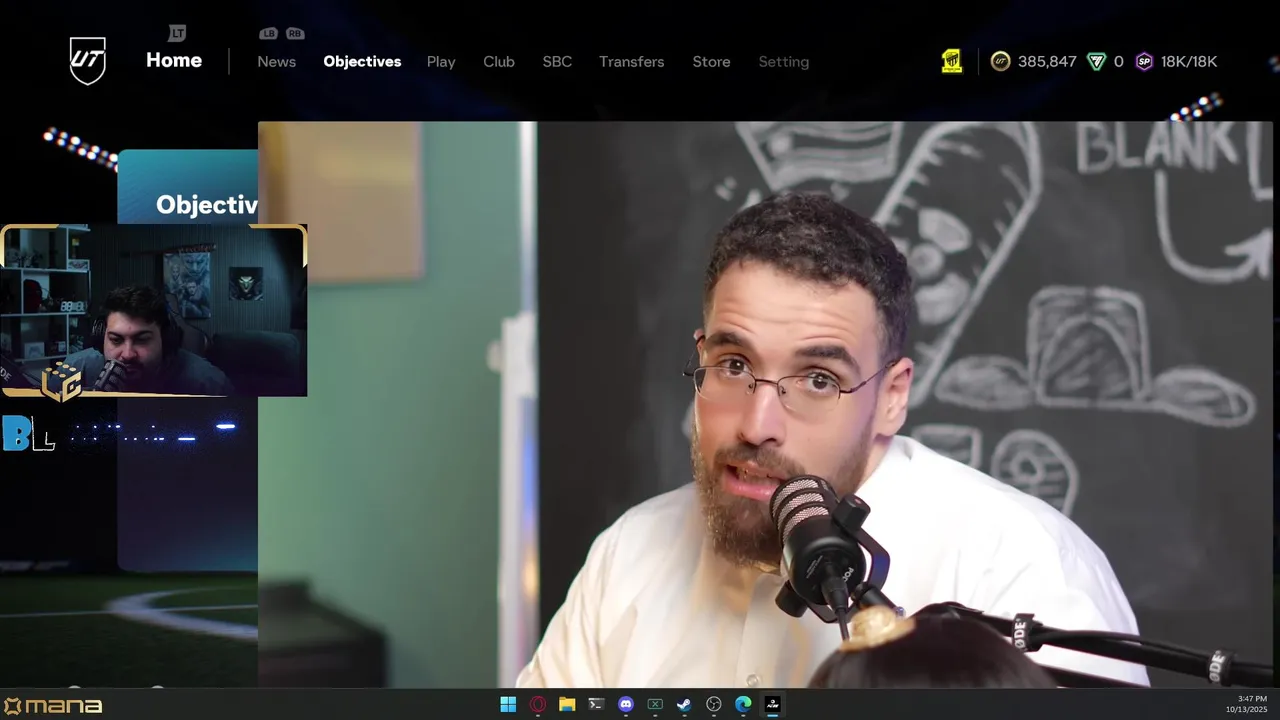Image resolution: width=1280 pixels, height=720 pixels.
Task: Open the SBC tab
Action: coord(557,62)
